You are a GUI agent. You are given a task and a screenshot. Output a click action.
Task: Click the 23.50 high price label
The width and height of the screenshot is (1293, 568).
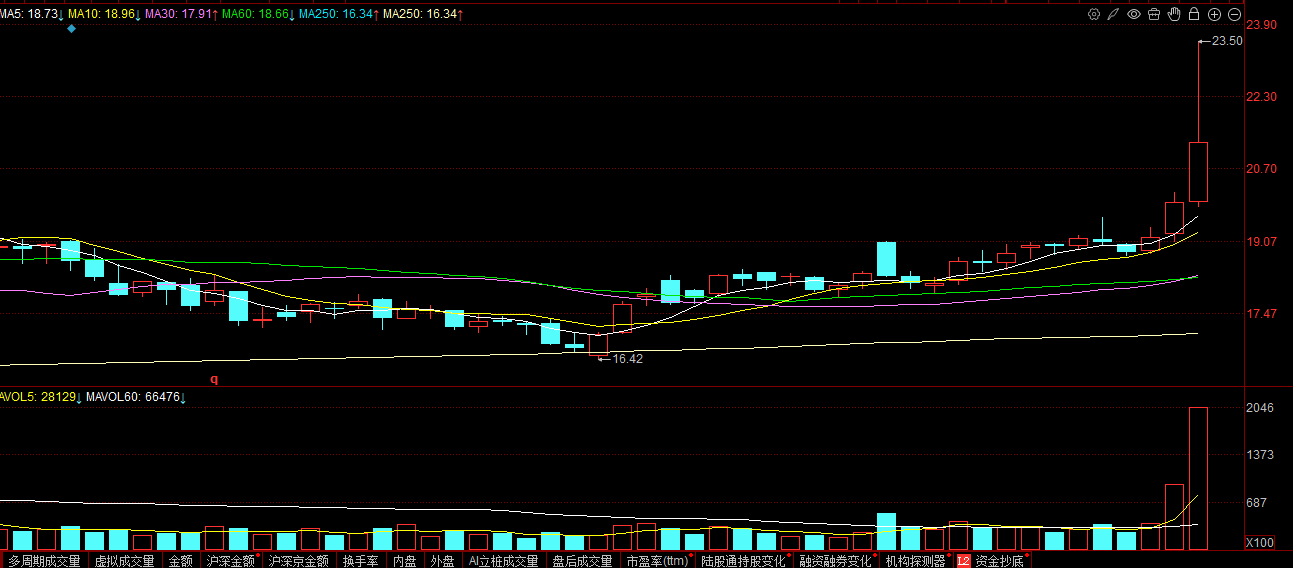point(1227,41)
